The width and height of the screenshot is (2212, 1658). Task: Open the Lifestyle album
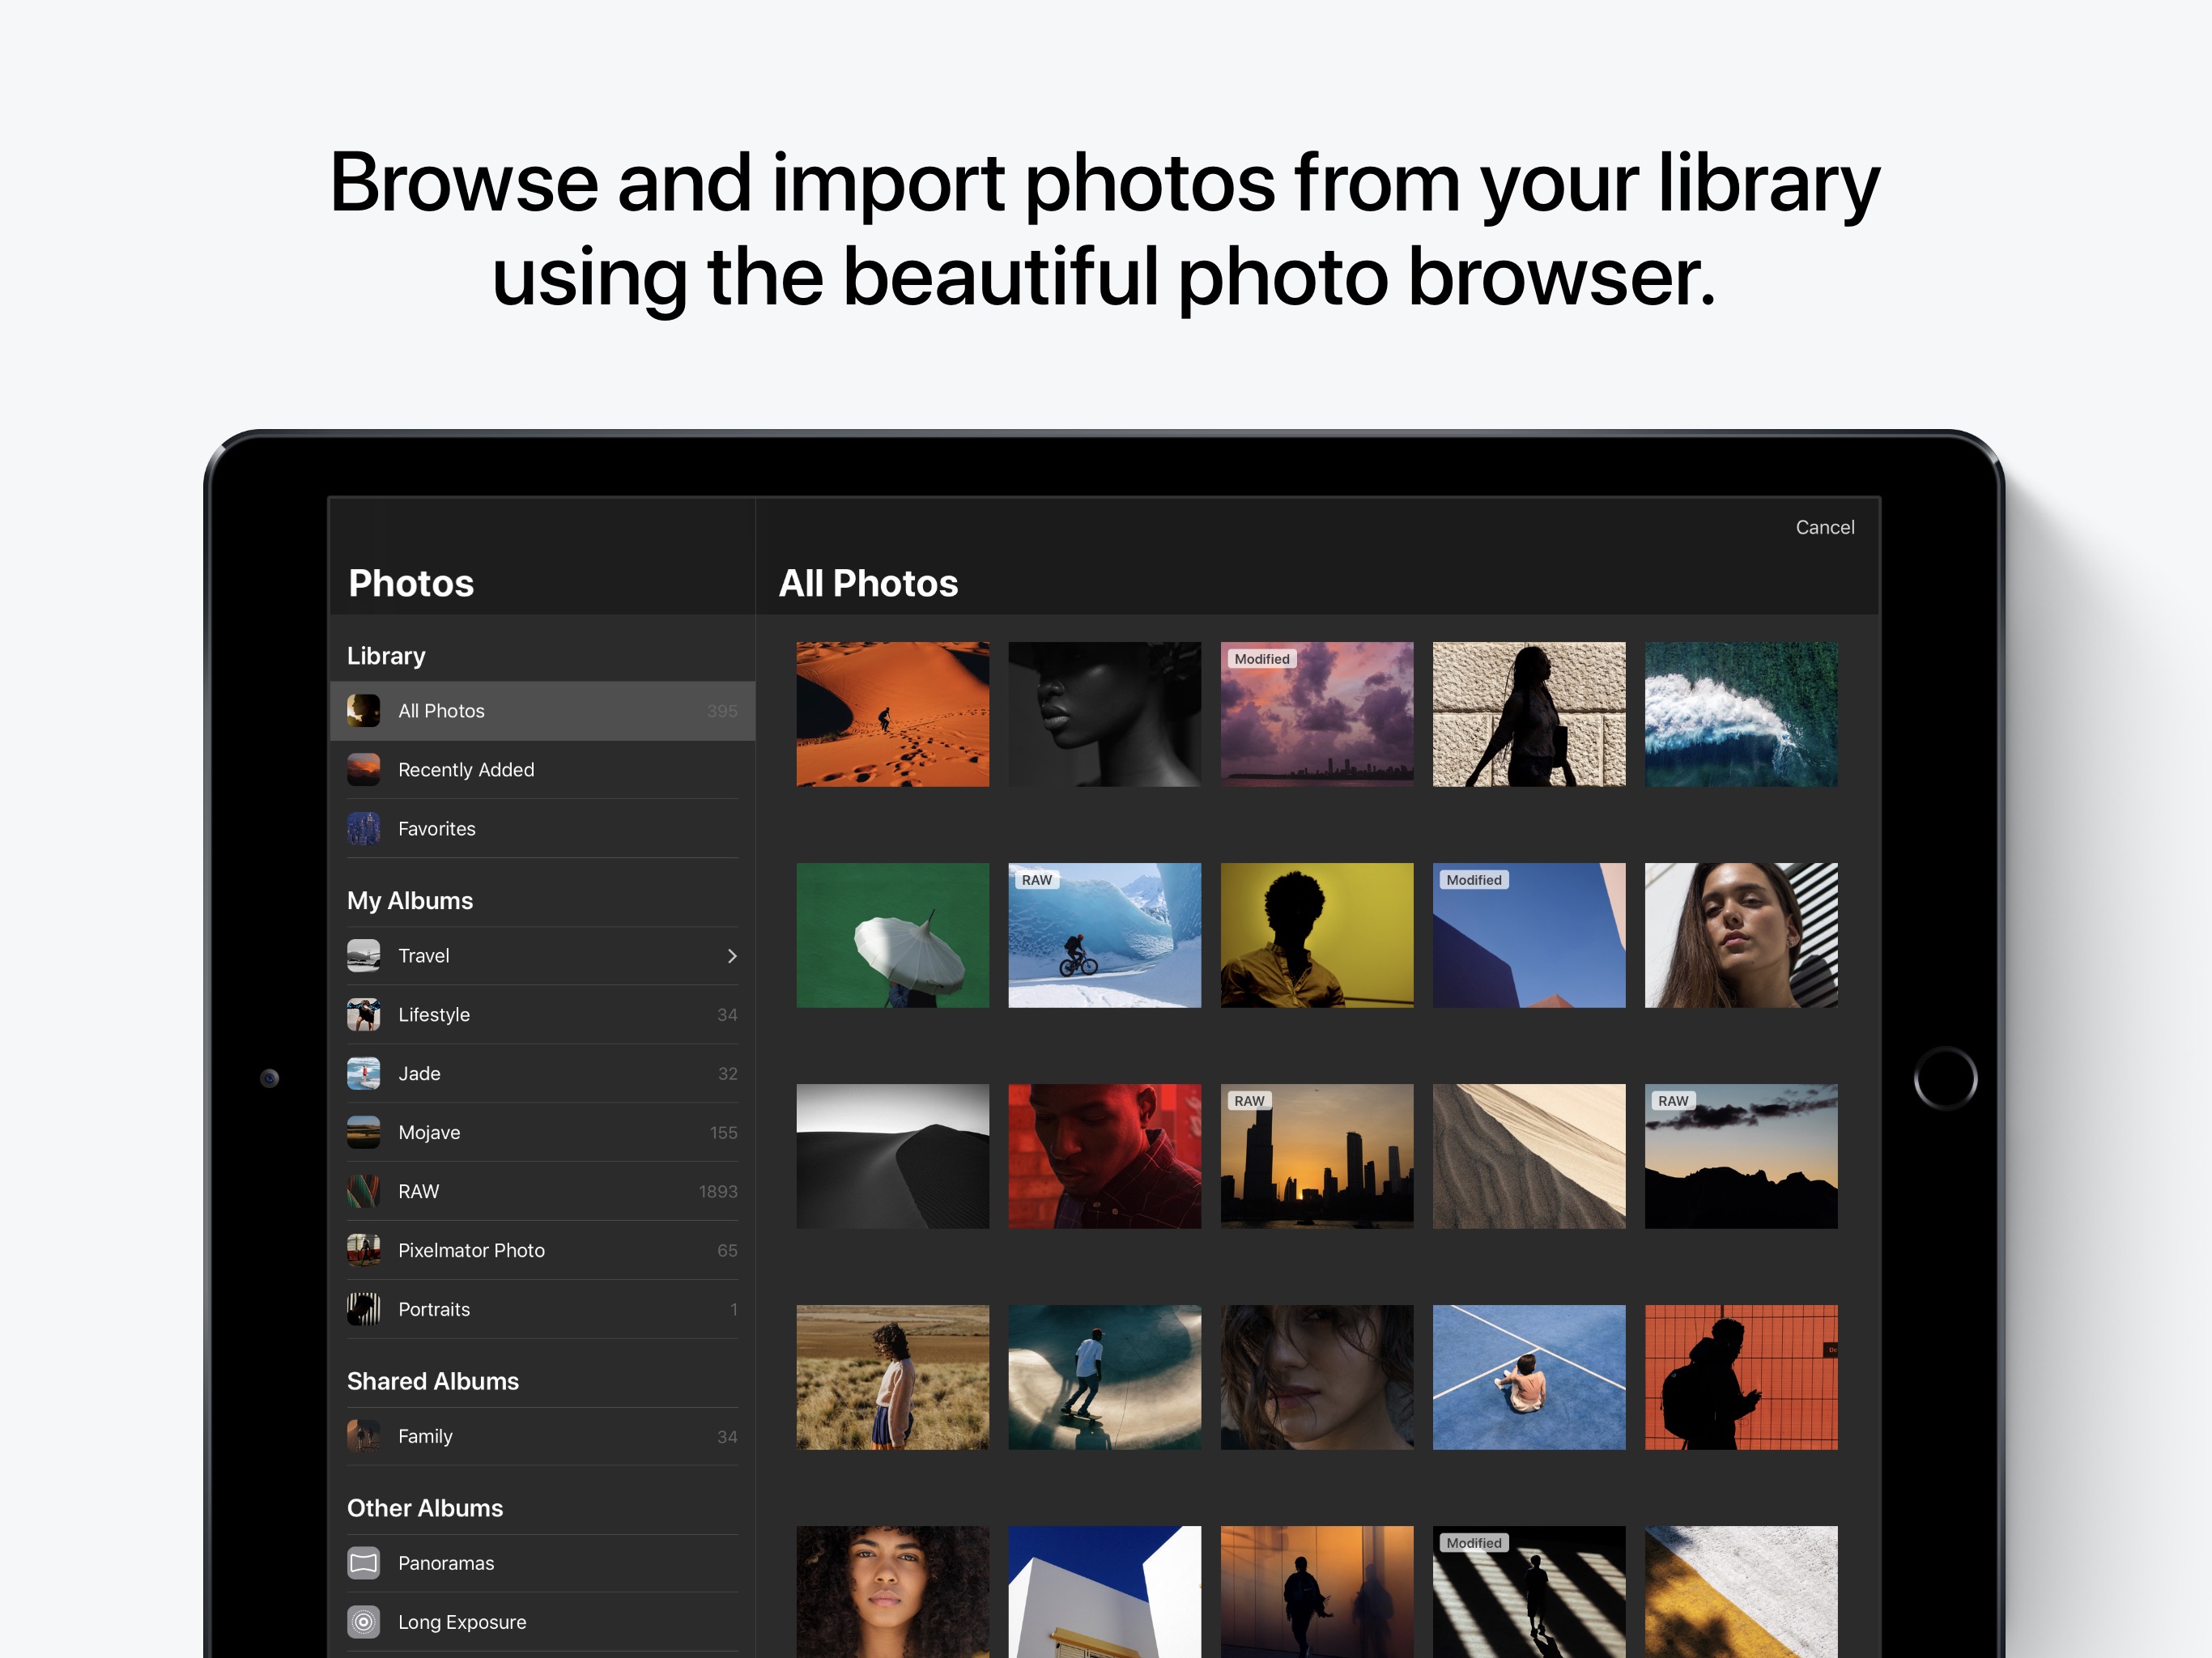pyautogui.click(x=542, y=1015)
